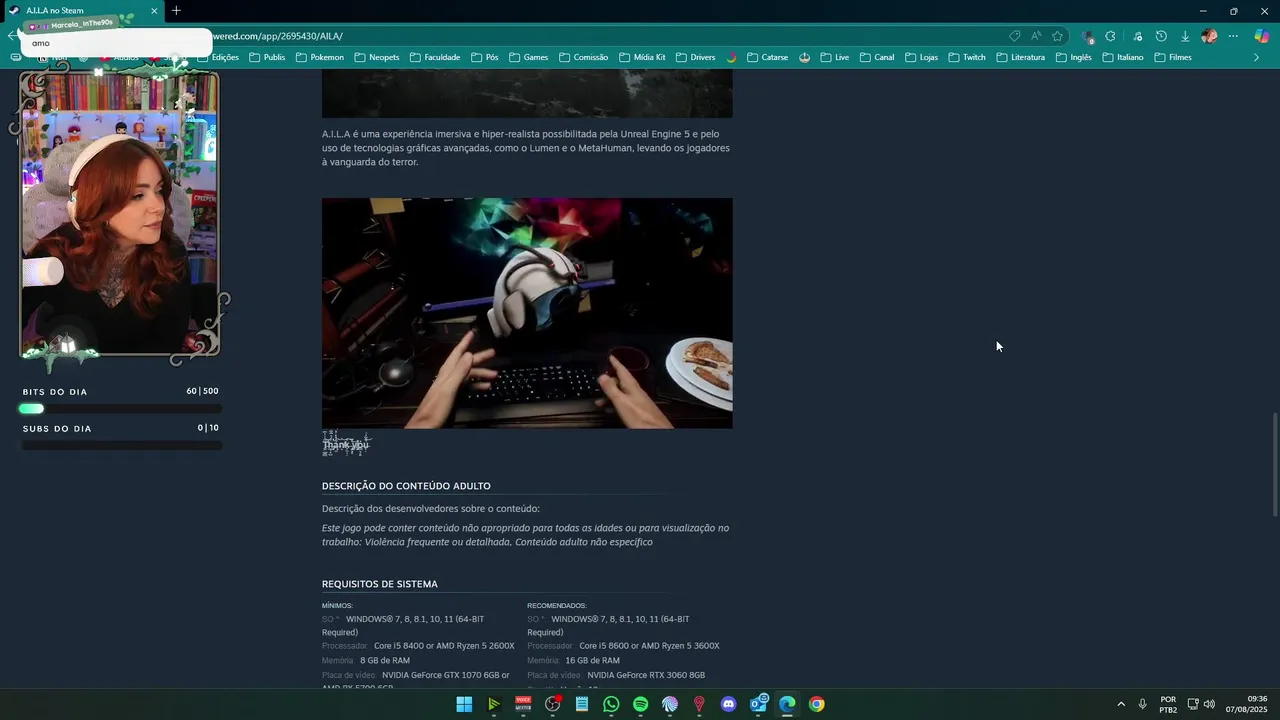Viewport: 1280px width, 720px height.
Task: Open the Neopets bookmarks folder
Action: pyautogui.click(x=376, y=57)
